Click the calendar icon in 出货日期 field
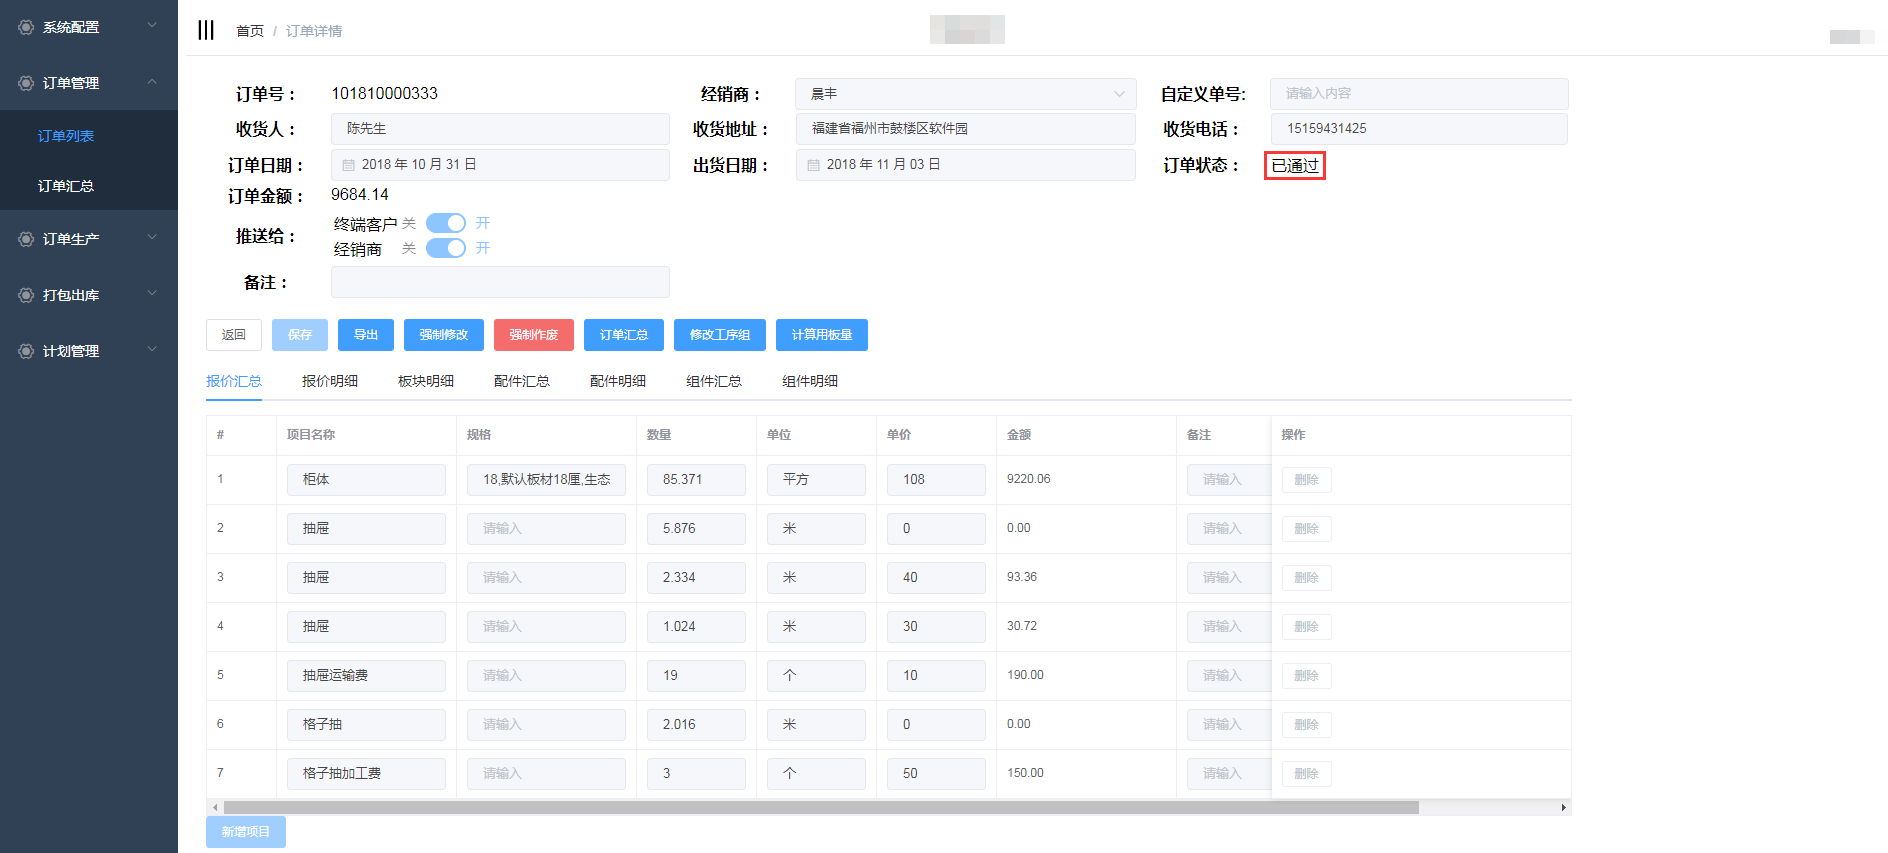The image size is (1888, 853). [x=814, y=165]
